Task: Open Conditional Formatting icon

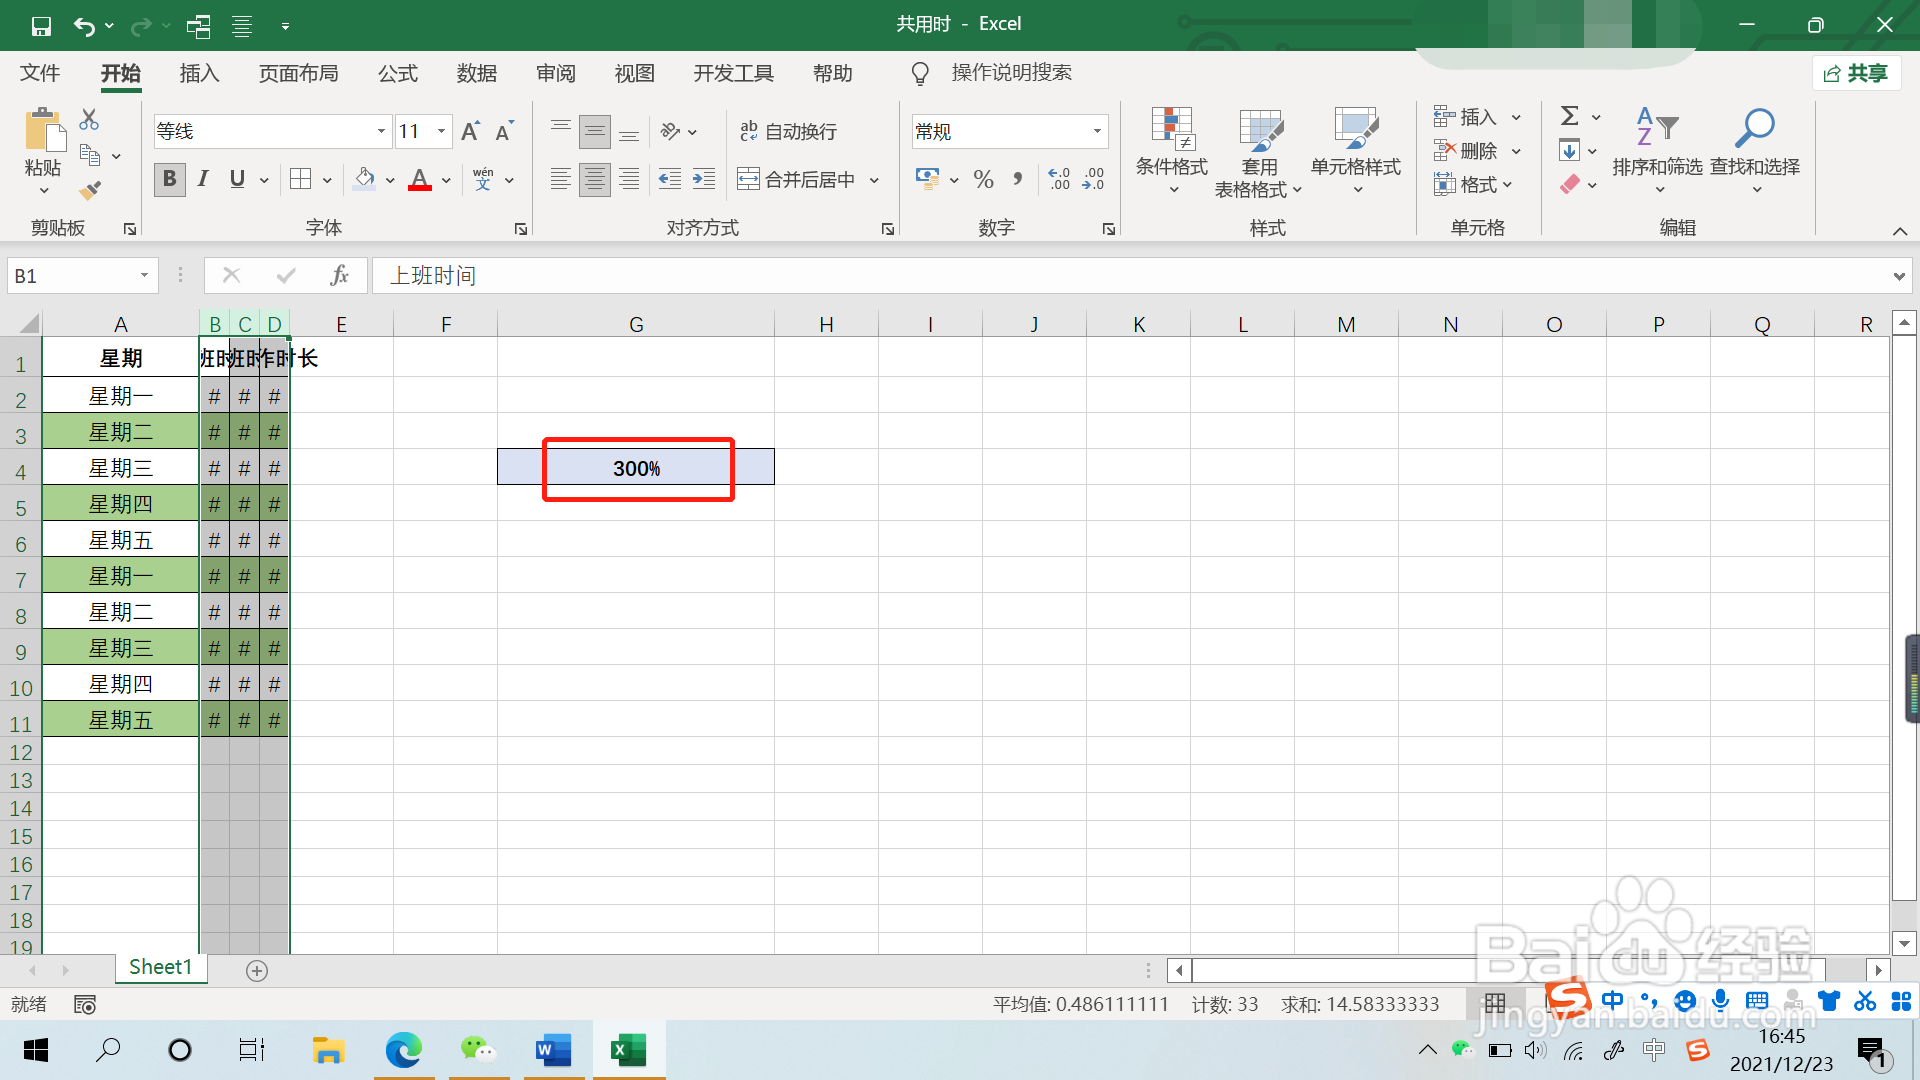Action: click(x=1171, y=130)
